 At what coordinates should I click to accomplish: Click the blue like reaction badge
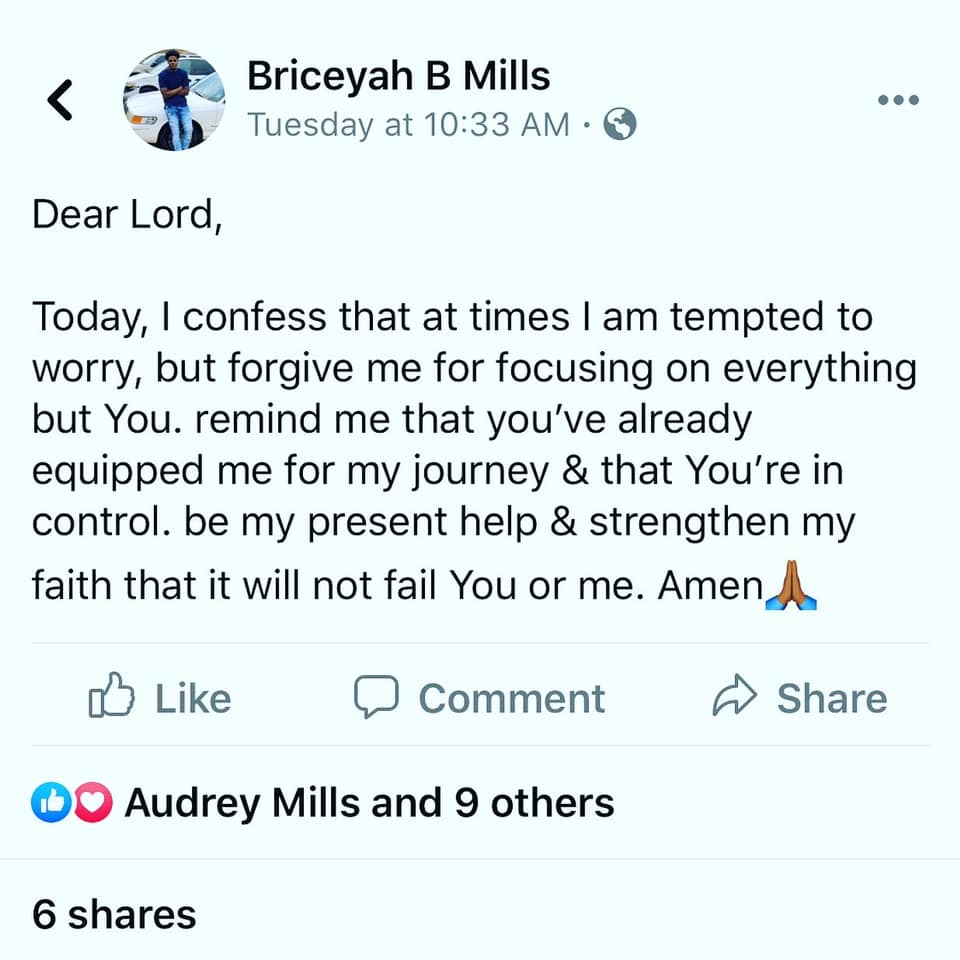pyautogui.click(x=50, y=802)
